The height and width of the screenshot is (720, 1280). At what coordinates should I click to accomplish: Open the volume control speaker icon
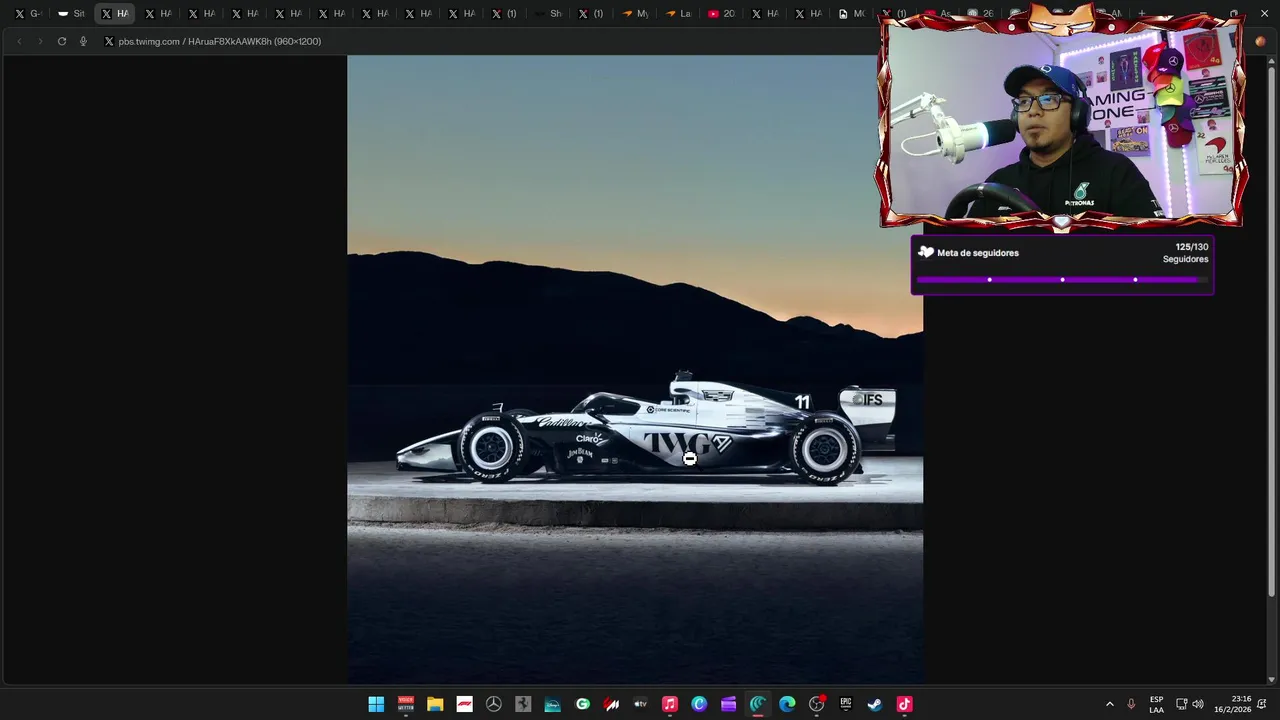click(x=1198, y=704)
